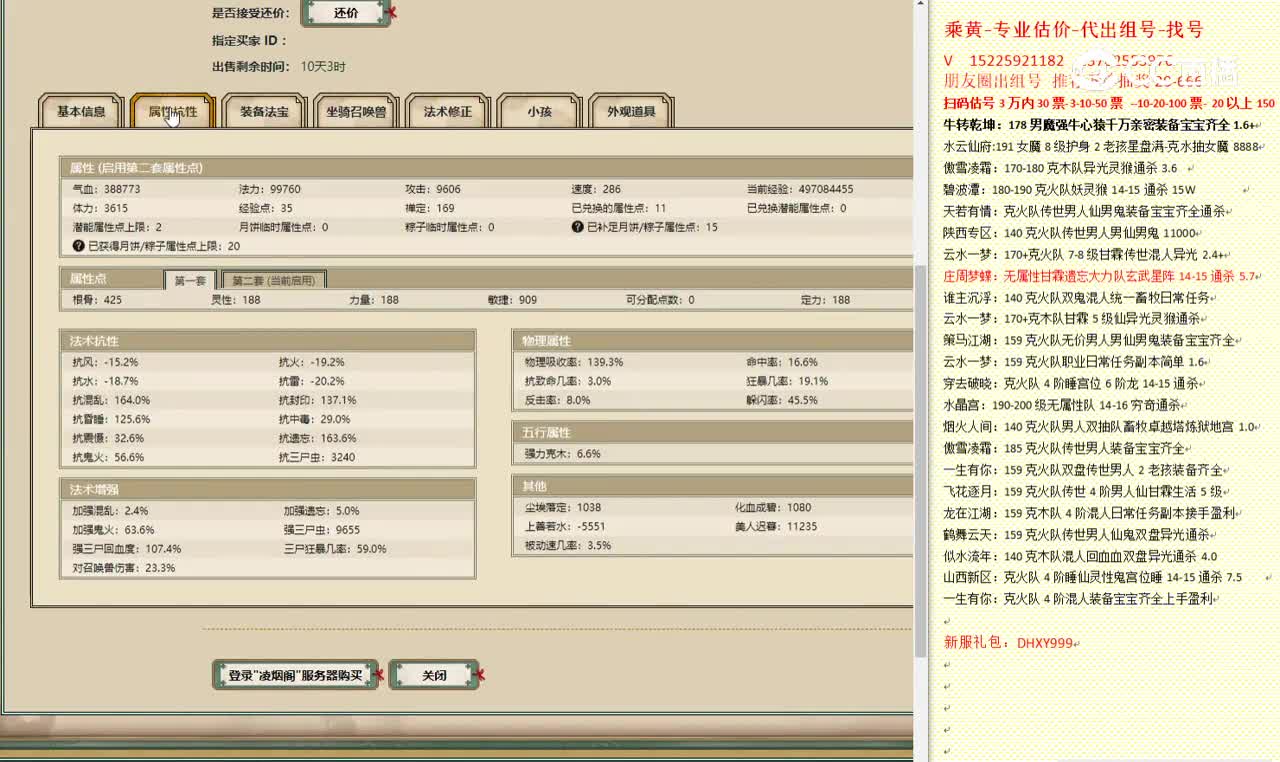Switch to the 装备法宝 tab
The image size is (1280, 762).
[264, 112]
